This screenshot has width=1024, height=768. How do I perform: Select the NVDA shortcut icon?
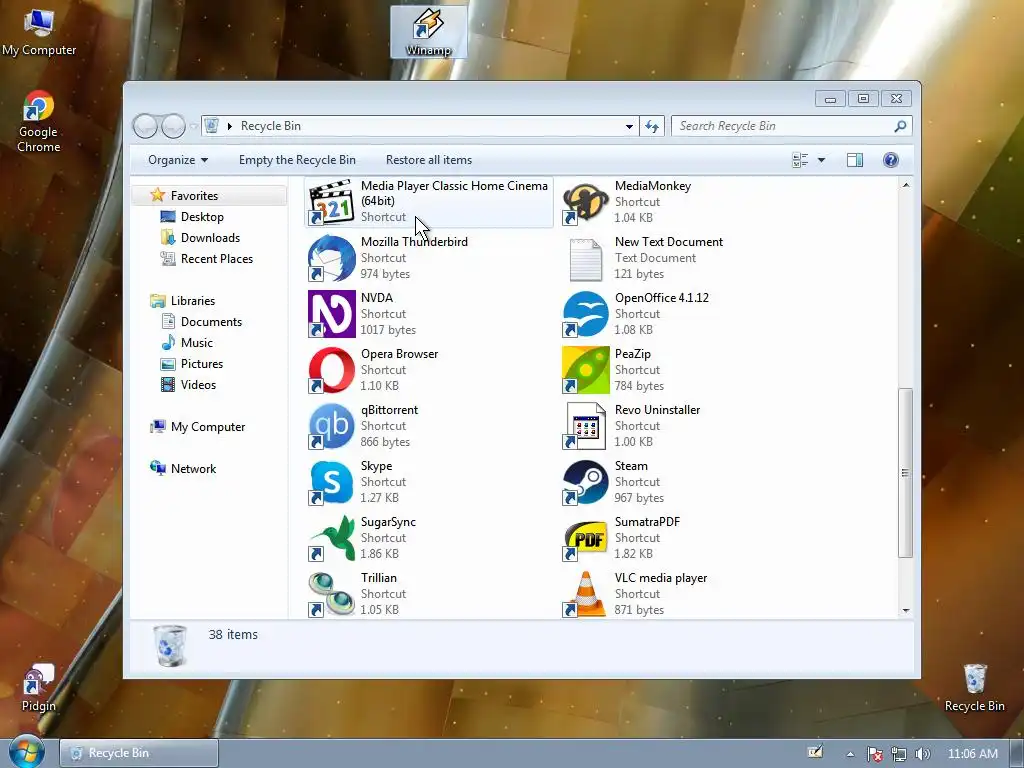[x=331, y=314]
